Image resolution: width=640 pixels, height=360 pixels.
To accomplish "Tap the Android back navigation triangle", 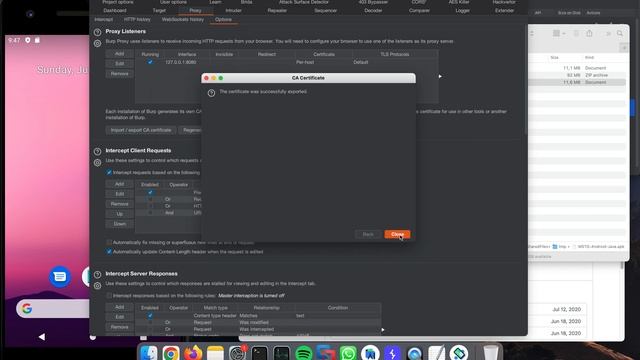I will [x=42, y=337].
